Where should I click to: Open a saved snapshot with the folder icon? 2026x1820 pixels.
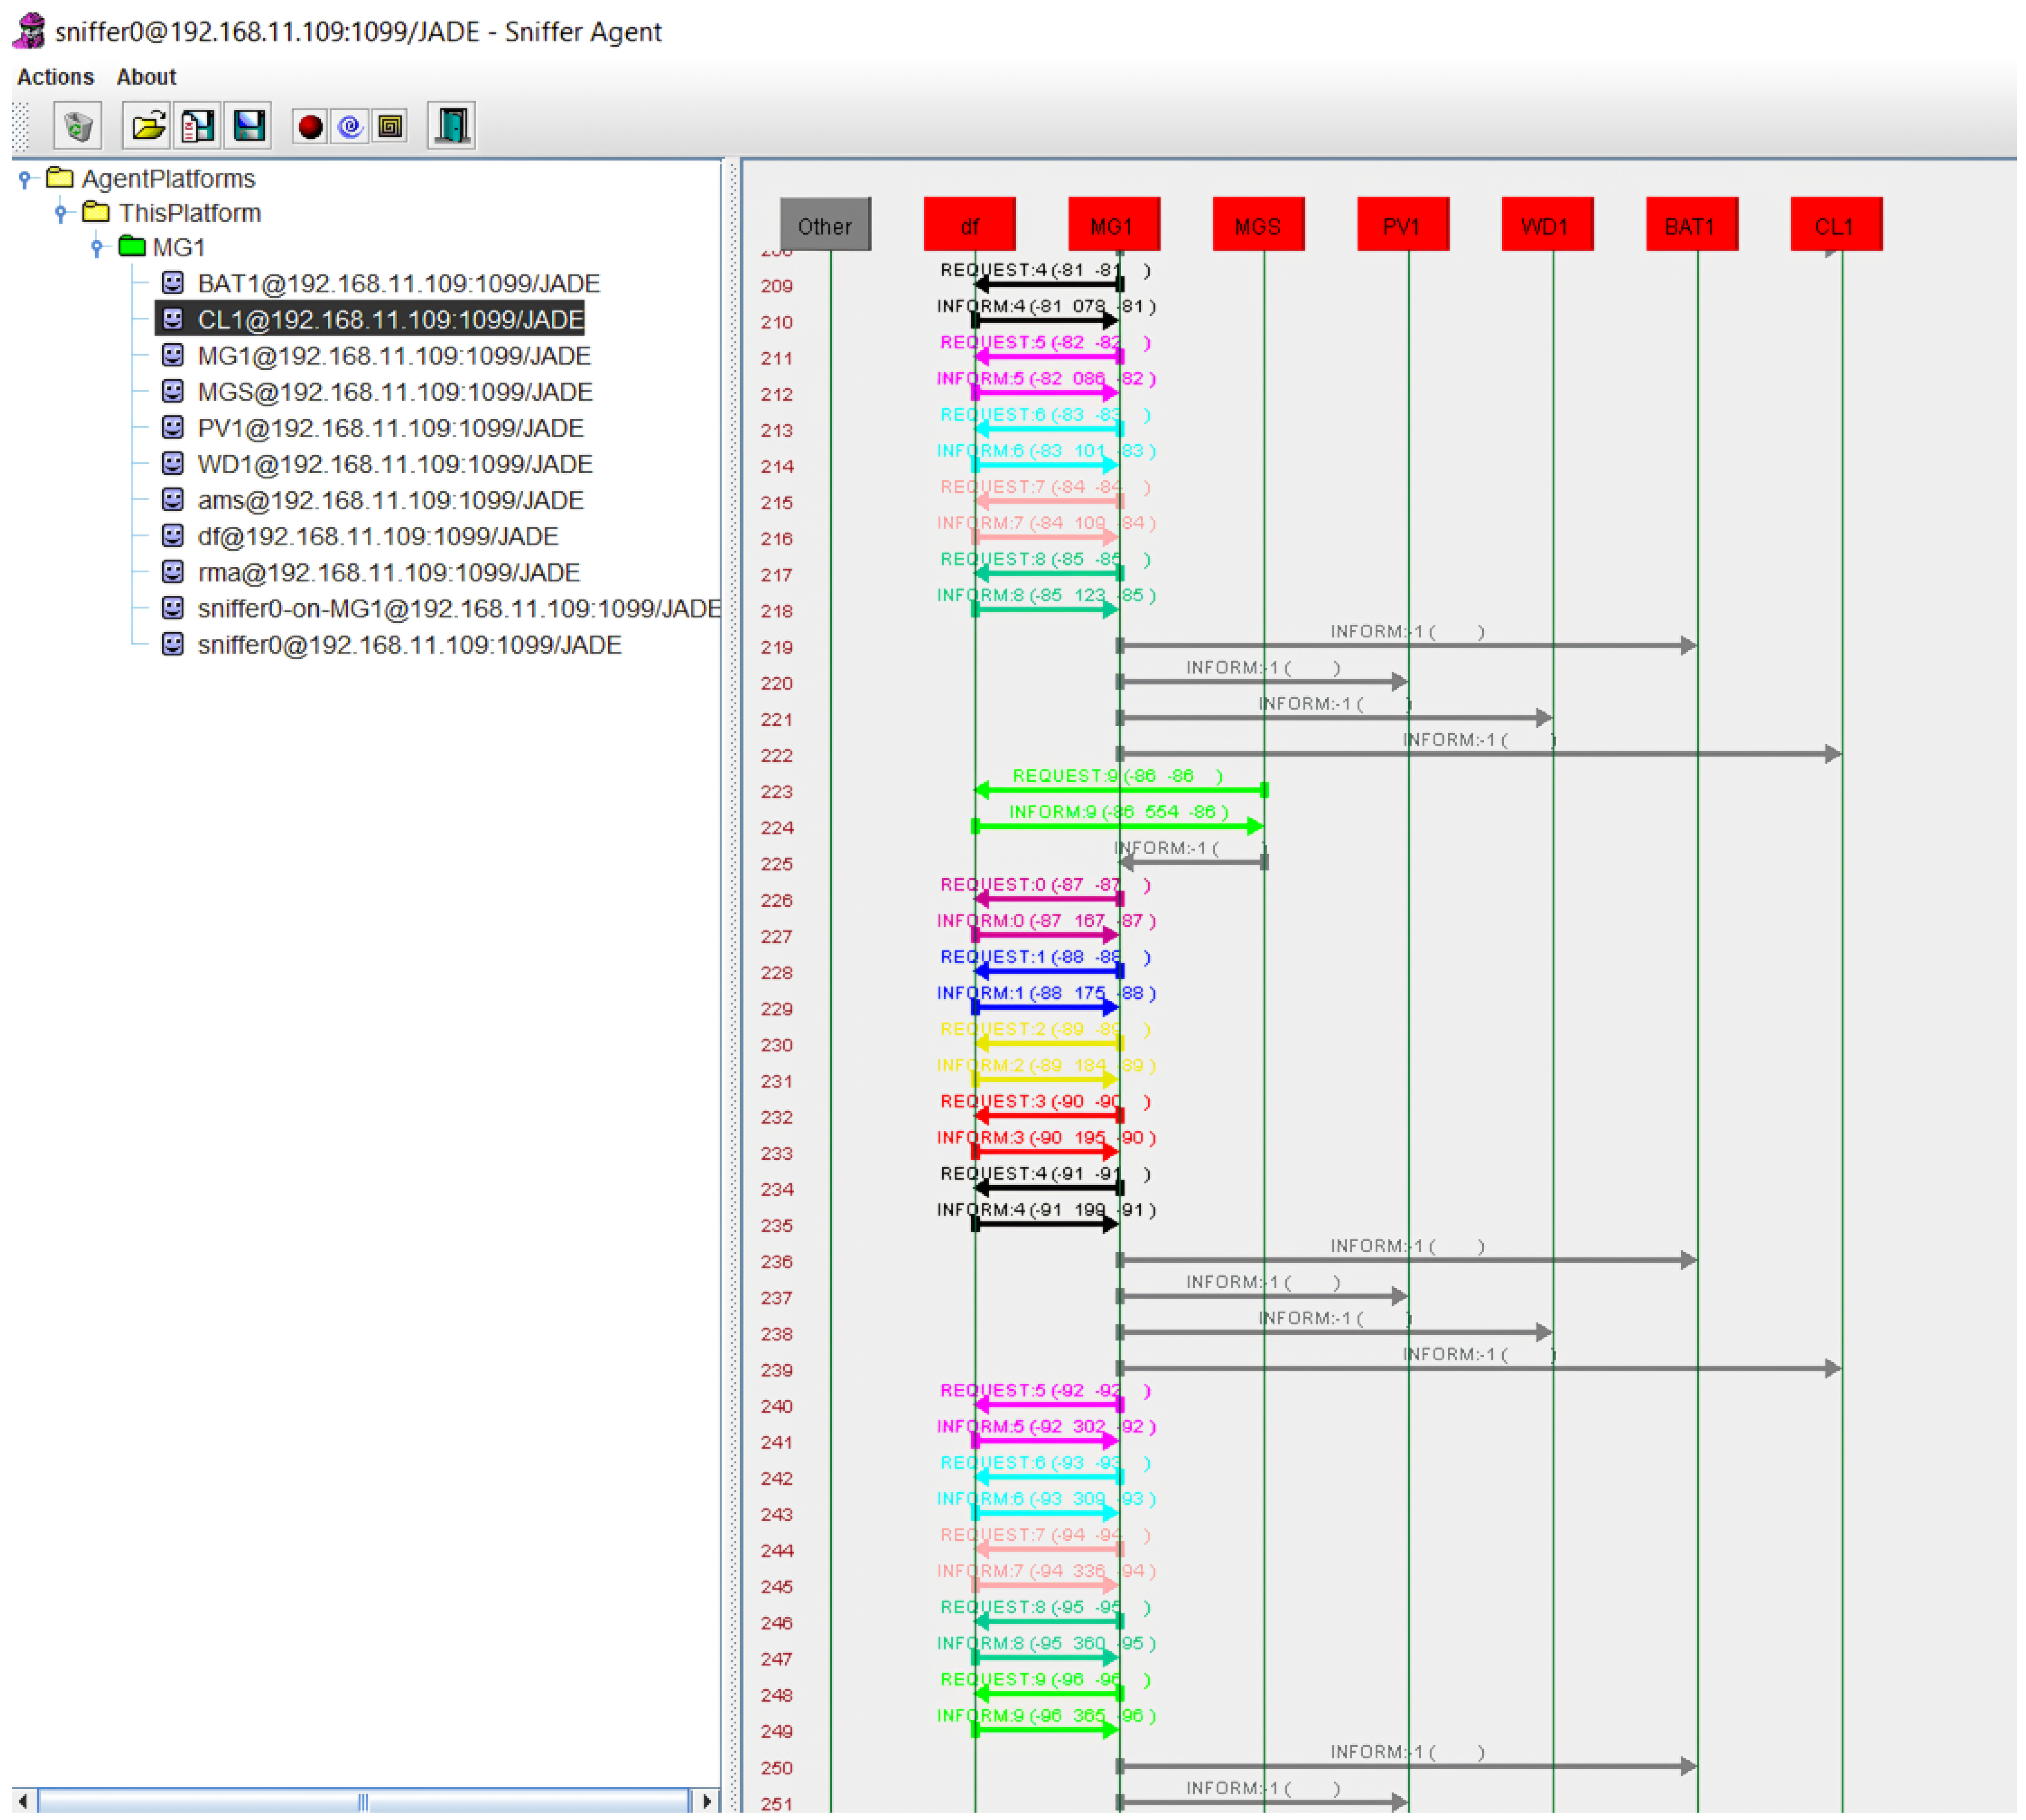[147, 126]
